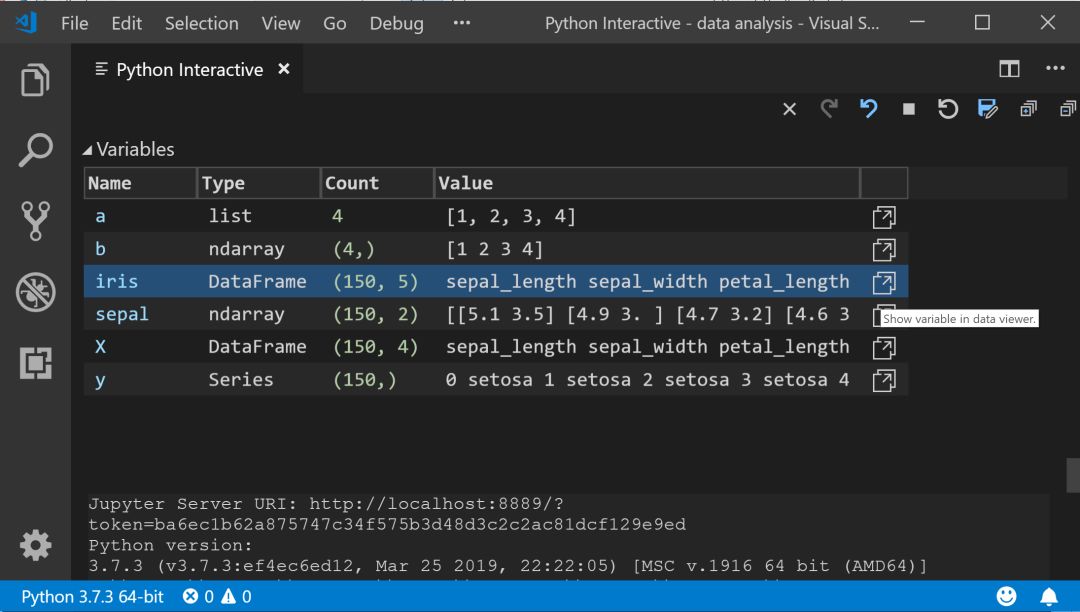Collapse the Variables section
Screen dimensions: 1080x612
(x=89, y=150)
